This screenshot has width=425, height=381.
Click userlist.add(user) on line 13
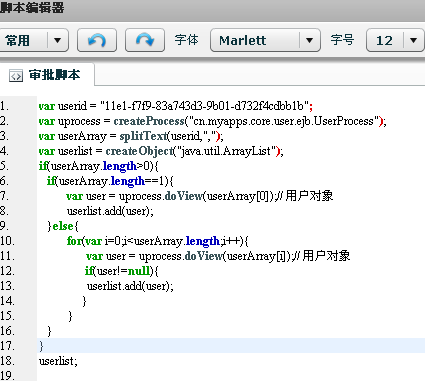[130, 286]
